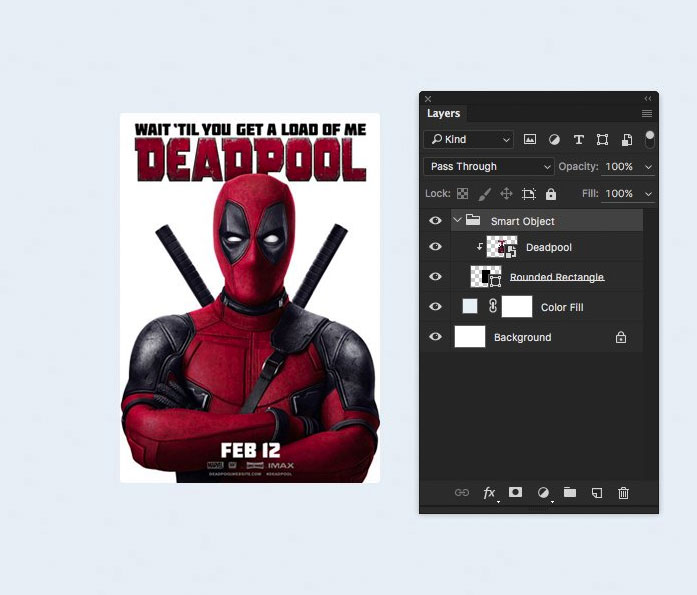Screen dimensions: 697x595
Task: Hide the Deadpool layer
Action: 436,246
